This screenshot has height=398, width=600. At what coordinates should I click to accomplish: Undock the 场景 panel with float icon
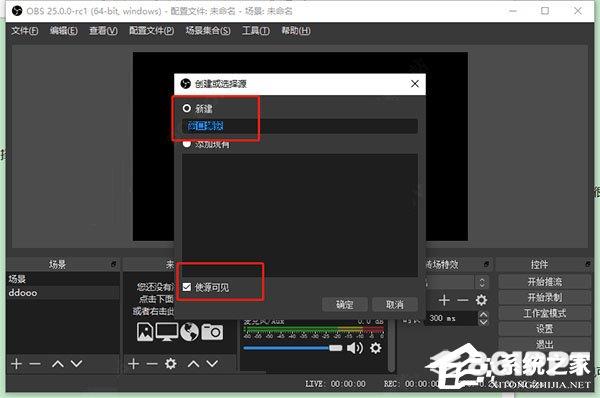pos(113,264)
